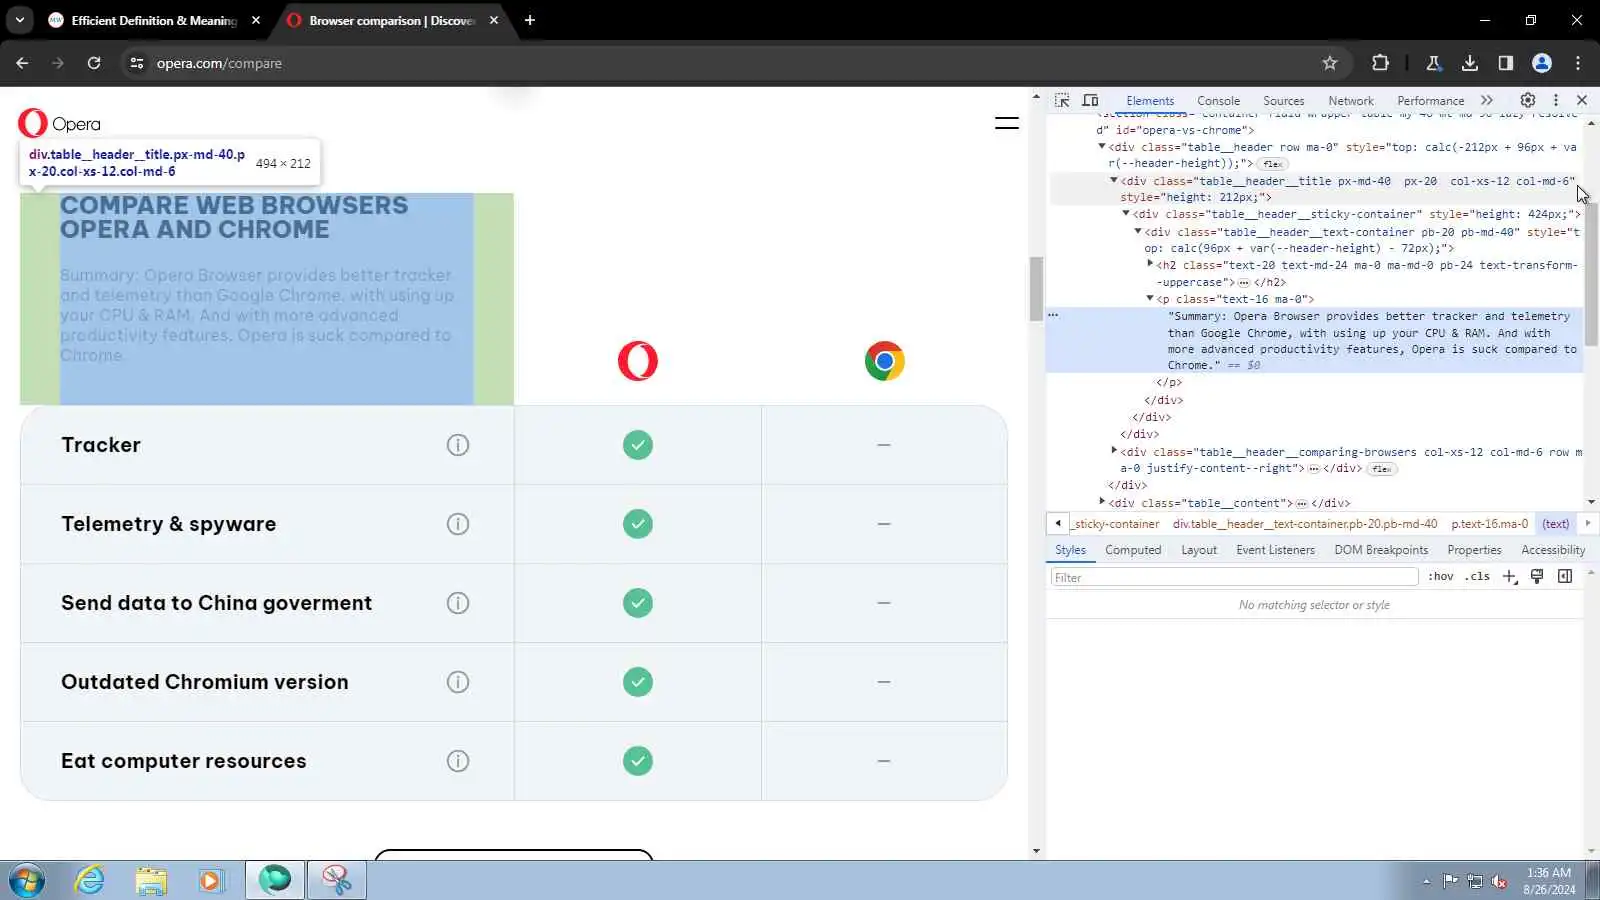This screenshot has width=1600, height=900.
Task: Open Chrome Labs flask icon
Action: point(1434,63)
